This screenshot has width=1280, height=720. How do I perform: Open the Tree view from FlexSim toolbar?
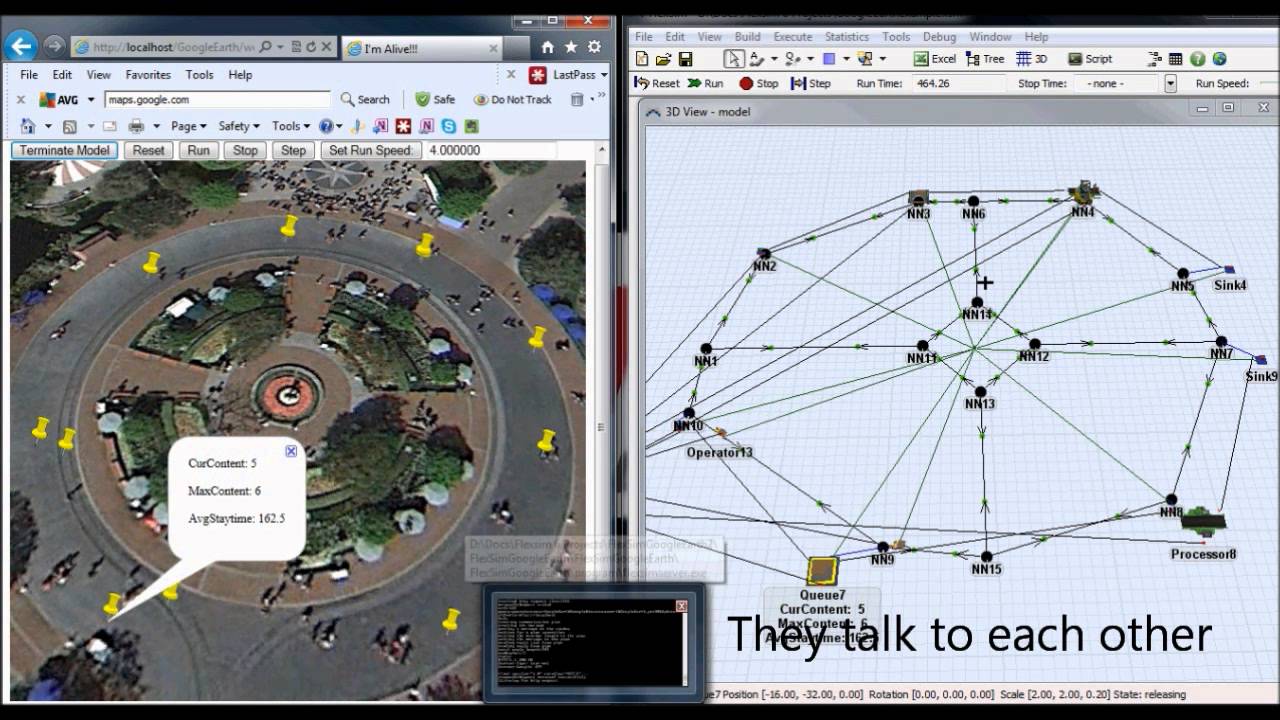click(985, 59)
